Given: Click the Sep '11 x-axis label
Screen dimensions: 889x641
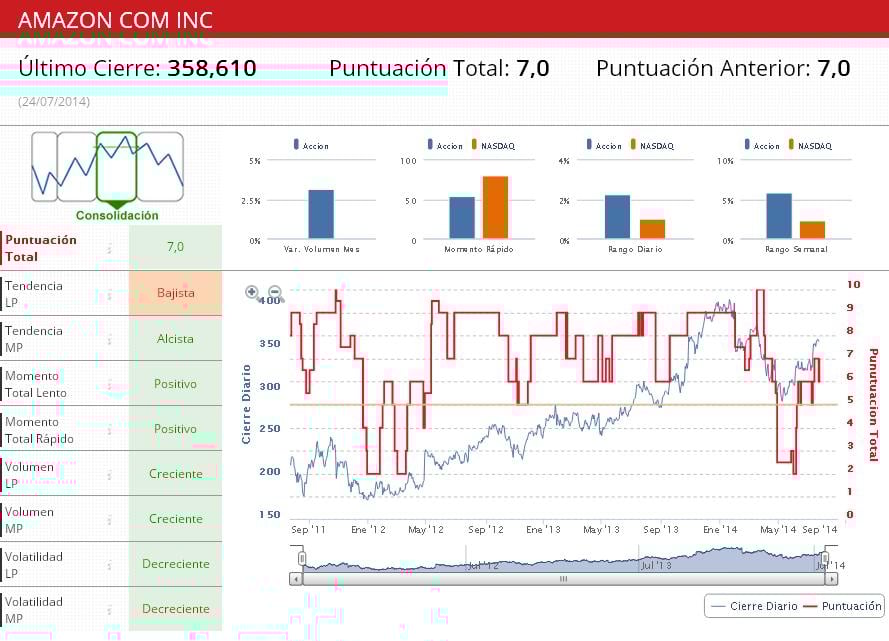Looking at the screenshot, I should point(308,529).
